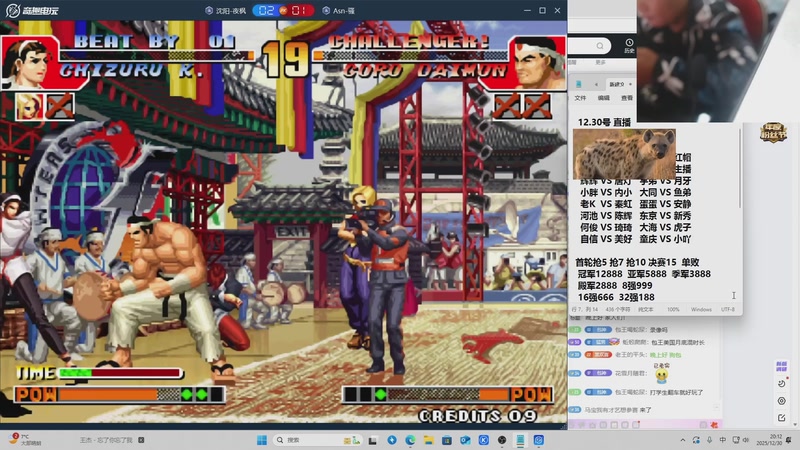Click the target circle icon in sidebar
The width and height of the screenshot is (800, 450).
781,401
